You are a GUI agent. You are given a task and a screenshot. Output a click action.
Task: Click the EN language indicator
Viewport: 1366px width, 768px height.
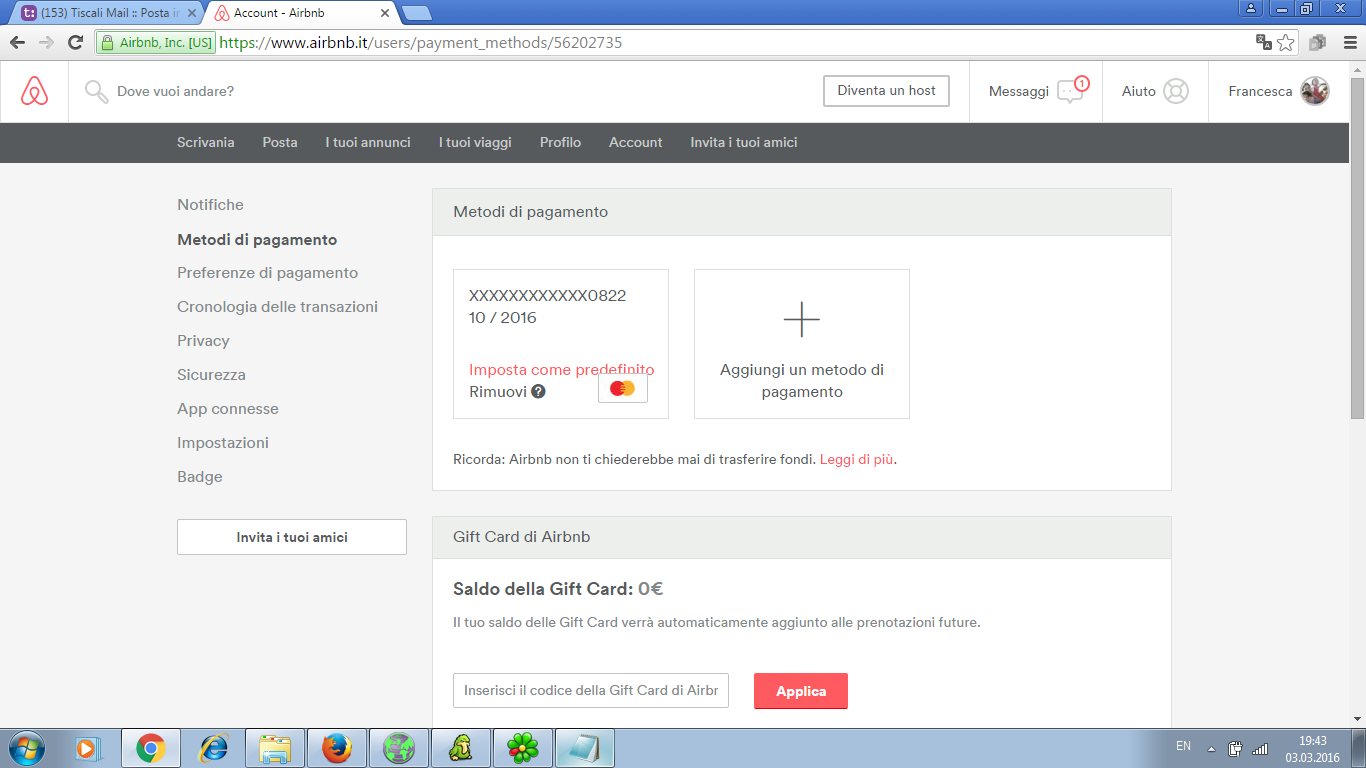(x=1183, y=746)
